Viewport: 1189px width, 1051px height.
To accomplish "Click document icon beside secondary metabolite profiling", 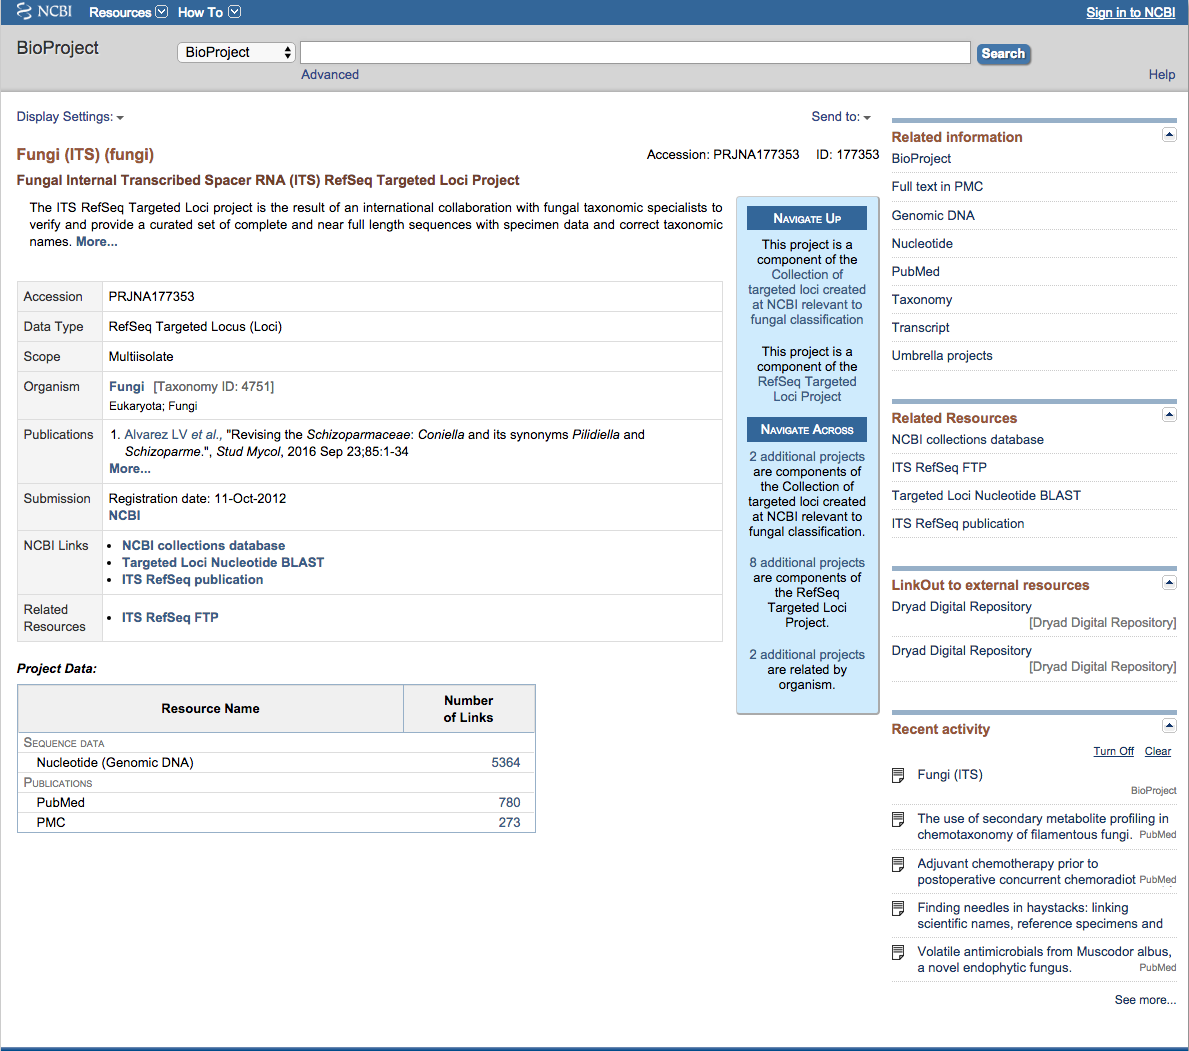I will [898, 819].
